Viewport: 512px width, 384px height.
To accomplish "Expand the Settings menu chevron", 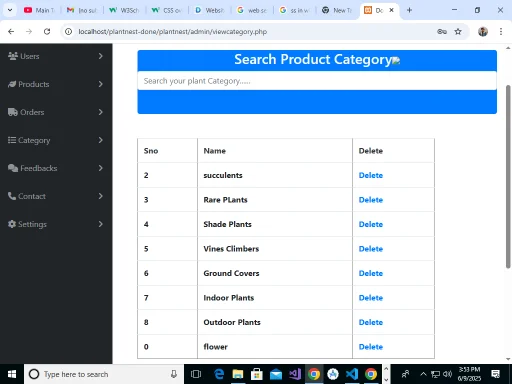I will tap(100, 224).
